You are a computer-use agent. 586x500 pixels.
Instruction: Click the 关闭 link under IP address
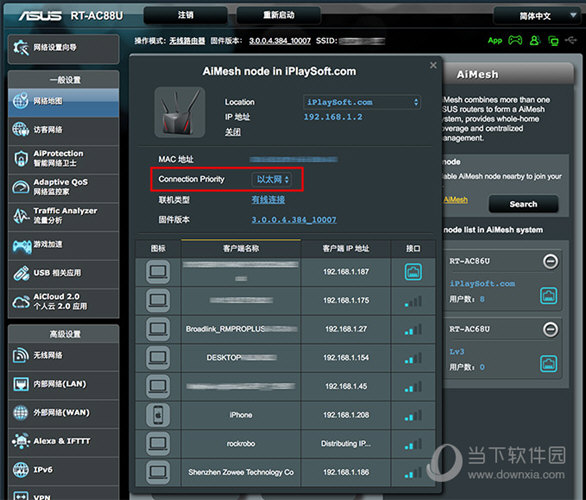point(233,132)
